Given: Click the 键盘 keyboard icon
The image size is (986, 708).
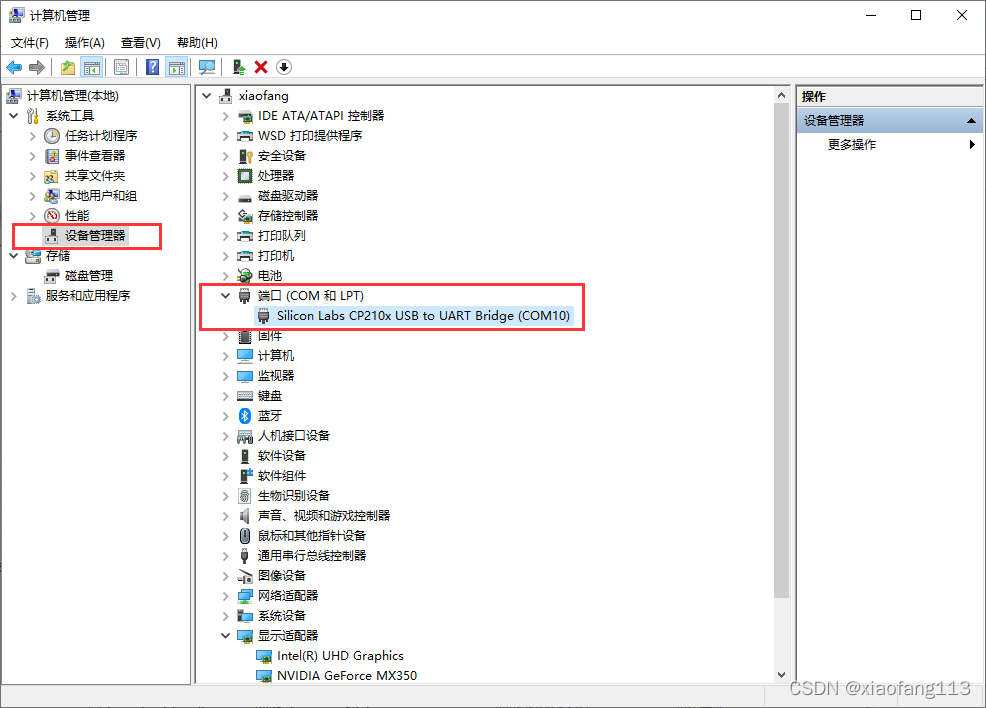Looking at the screenshot, I should [245, 395].
